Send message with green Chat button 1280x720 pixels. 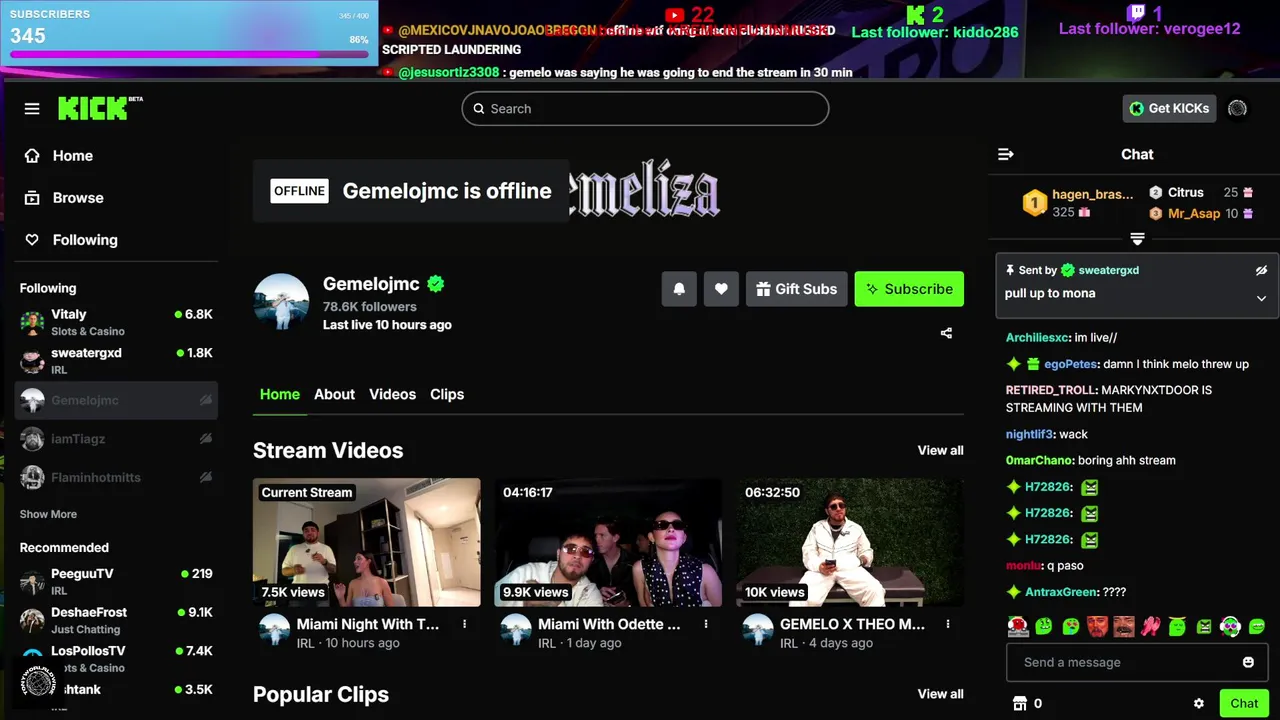pyautogui.click(x=1244, y=703)
